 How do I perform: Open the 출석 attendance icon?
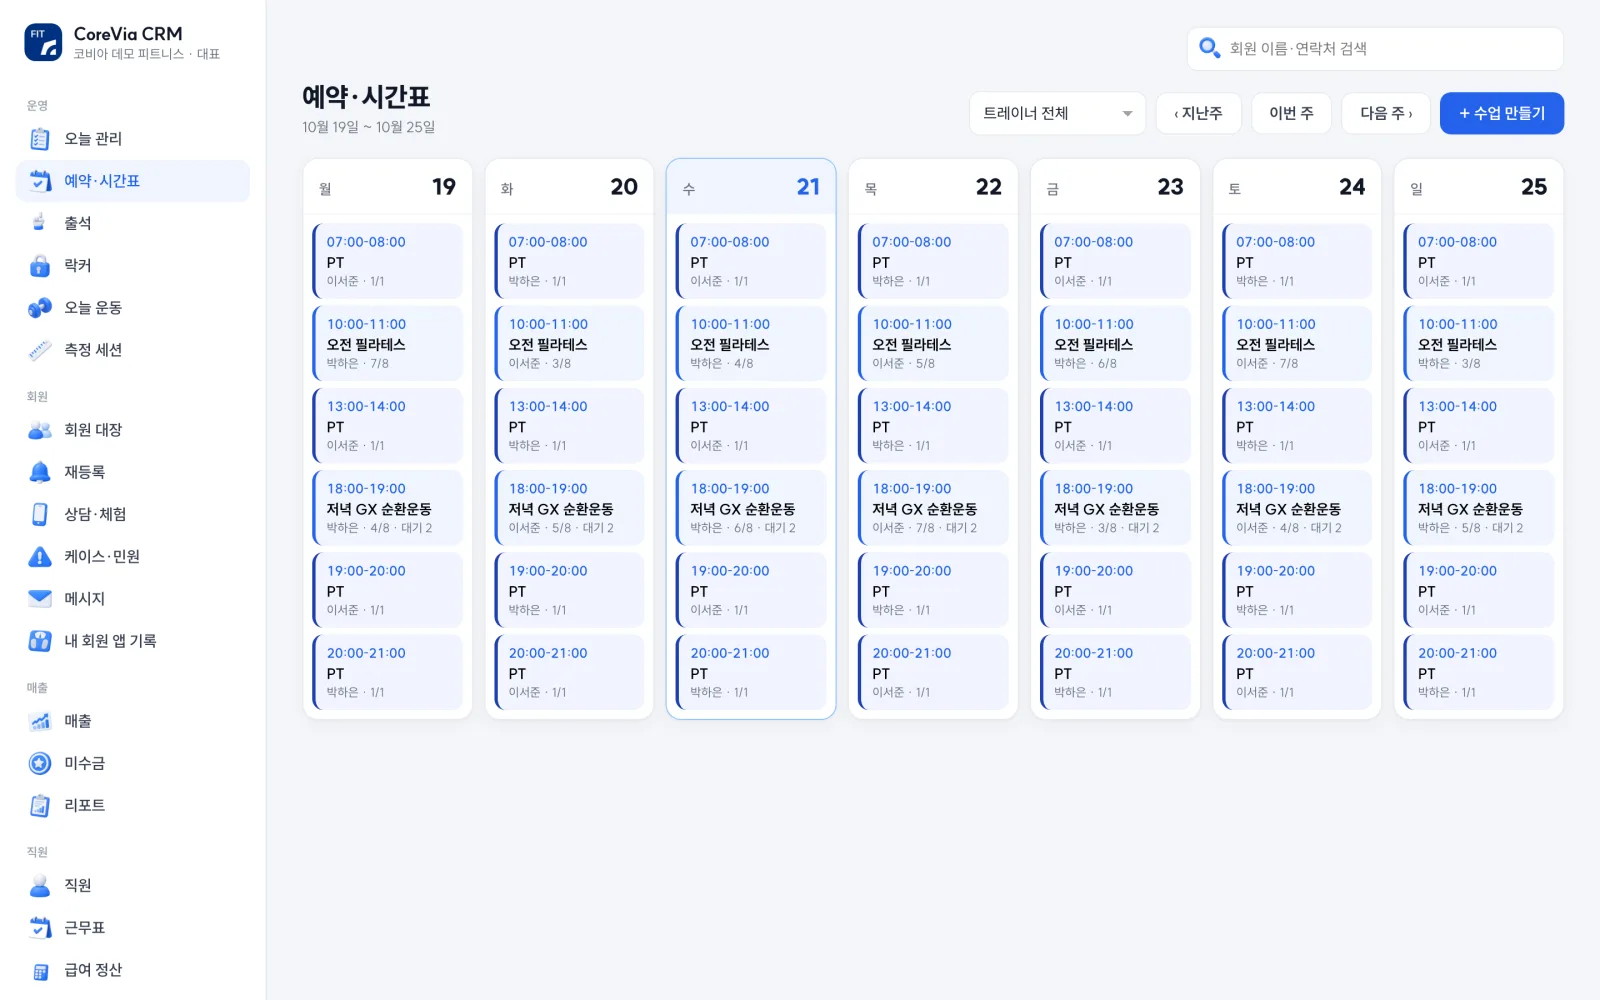pyautogui.click(x=40, y=223)
